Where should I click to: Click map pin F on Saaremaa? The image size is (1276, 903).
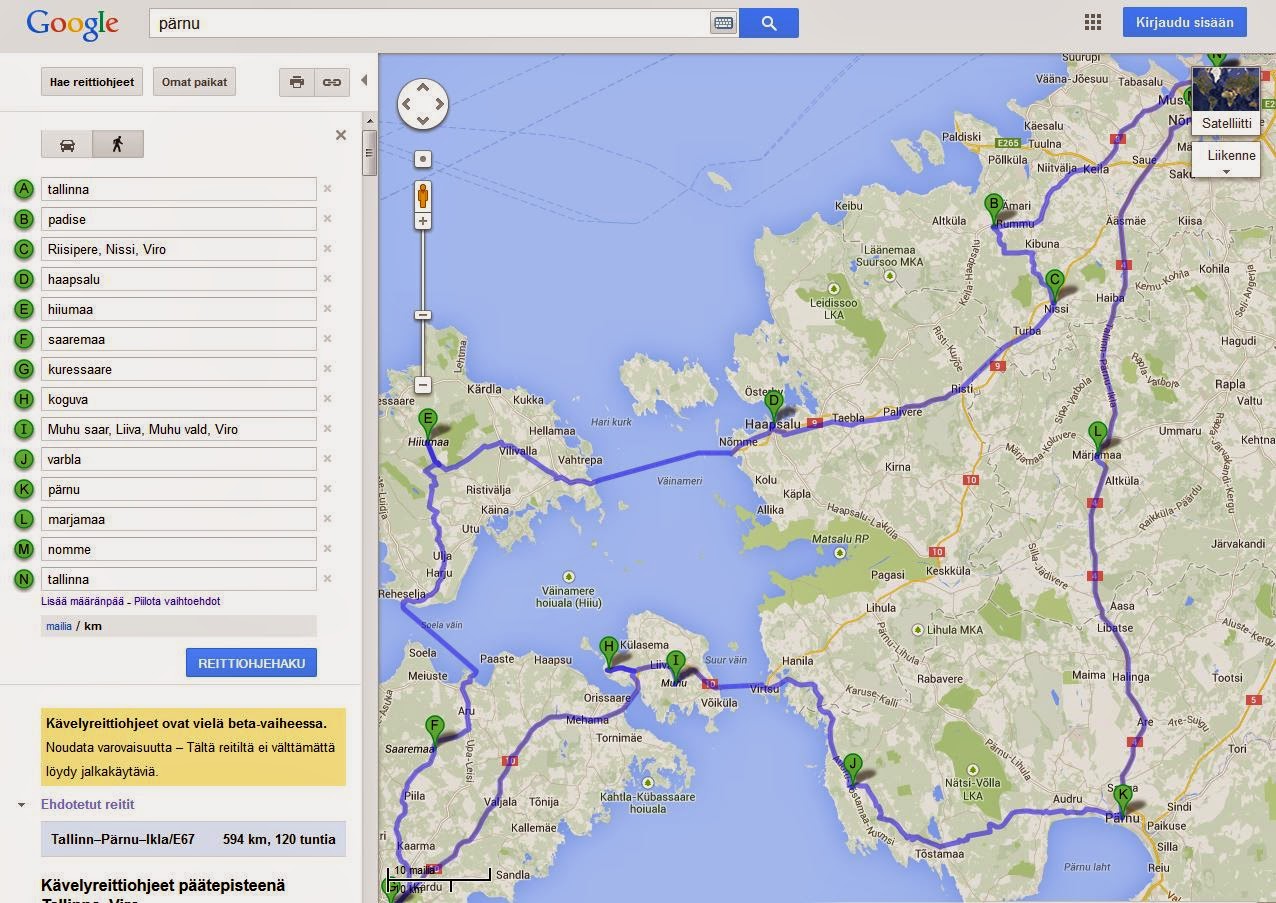tap(434, 731)
